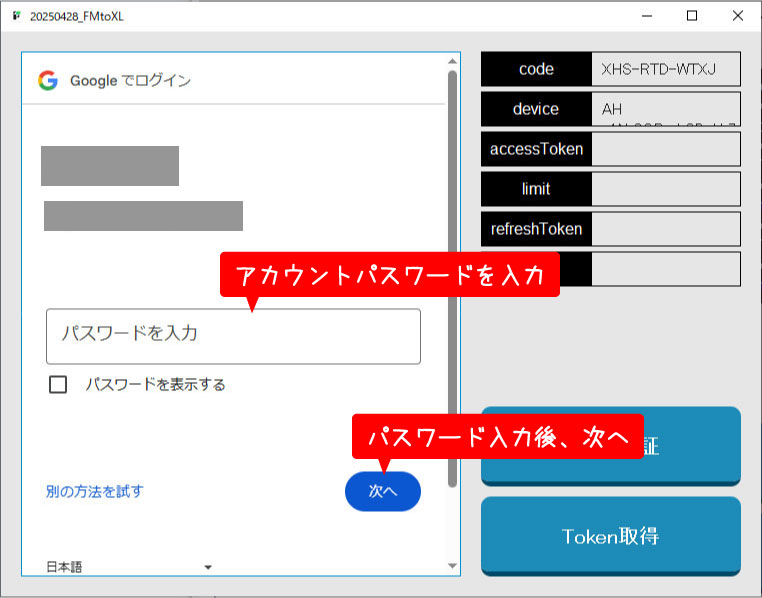
Task: Click the limit value field
Action: pos(666,188)
